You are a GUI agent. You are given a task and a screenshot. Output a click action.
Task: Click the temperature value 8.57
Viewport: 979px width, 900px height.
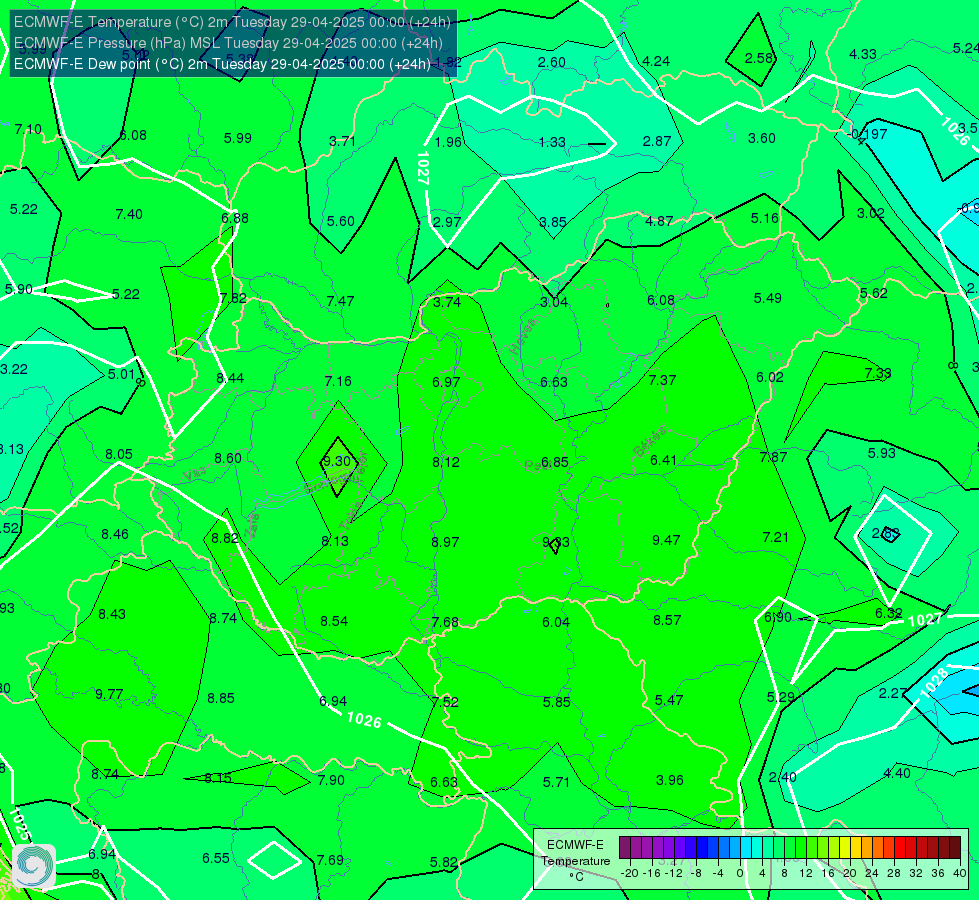click(x=667, y=620)
